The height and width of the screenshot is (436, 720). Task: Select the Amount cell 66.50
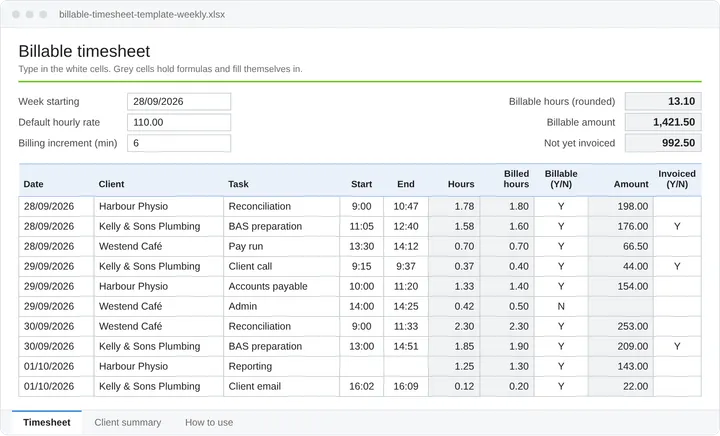(621, 246)
